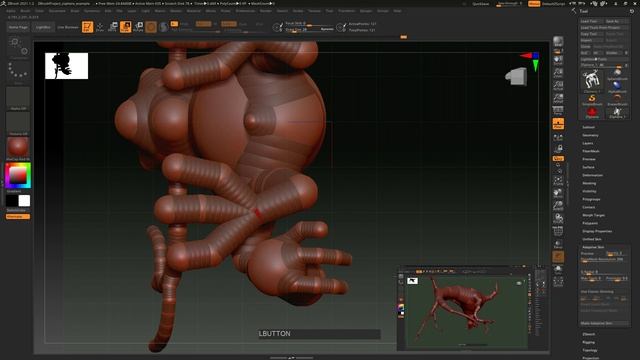Select the Move transform icon in top shelf
Screen dimensions: 640x360
[113, 27]
